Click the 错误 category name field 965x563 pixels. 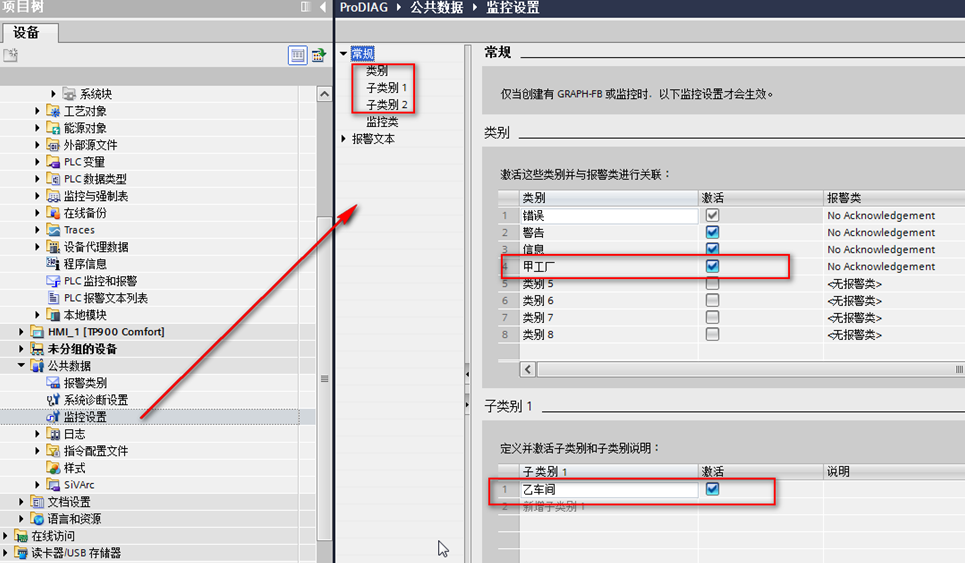[x=608, y=216]
